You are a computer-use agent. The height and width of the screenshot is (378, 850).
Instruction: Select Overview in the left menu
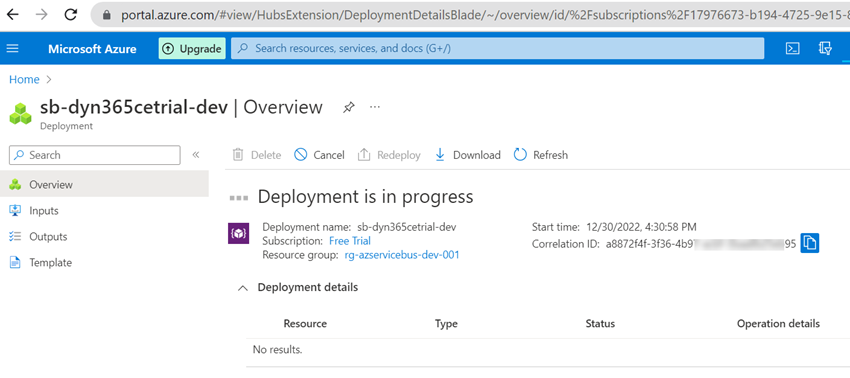point(104,184)
